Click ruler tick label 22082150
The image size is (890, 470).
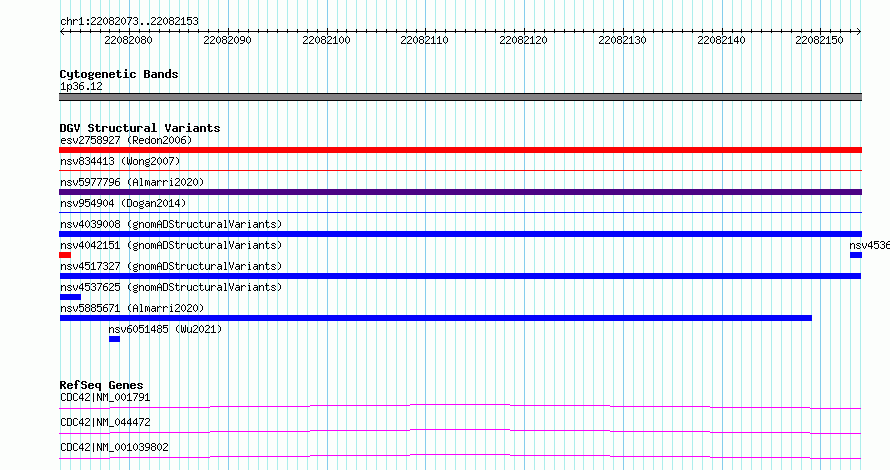tap(820, 40)
